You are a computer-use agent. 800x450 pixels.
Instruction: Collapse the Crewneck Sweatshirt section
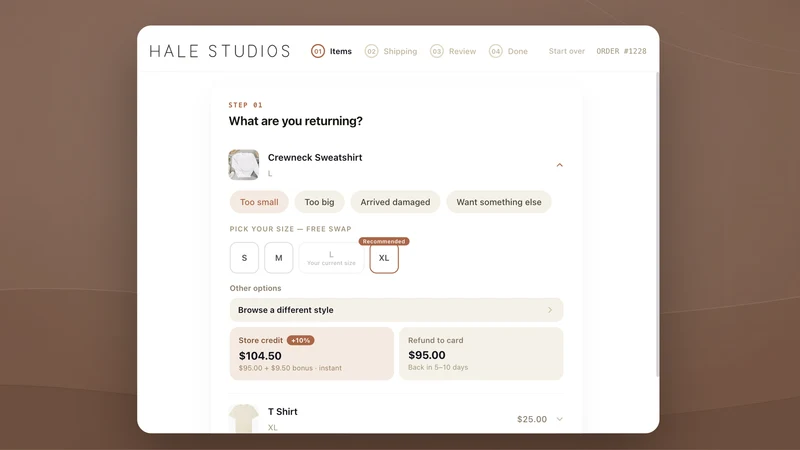point(559,165)
